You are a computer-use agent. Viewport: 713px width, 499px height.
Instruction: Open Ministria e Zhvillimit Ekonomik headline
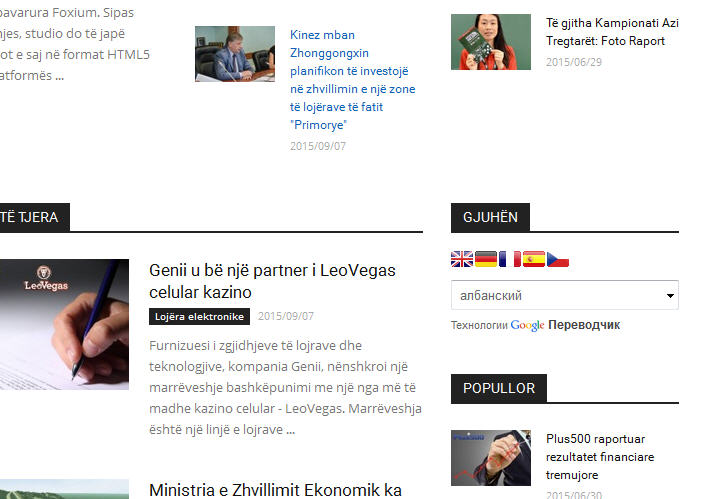pyautogui.click(x=275, y=490)
